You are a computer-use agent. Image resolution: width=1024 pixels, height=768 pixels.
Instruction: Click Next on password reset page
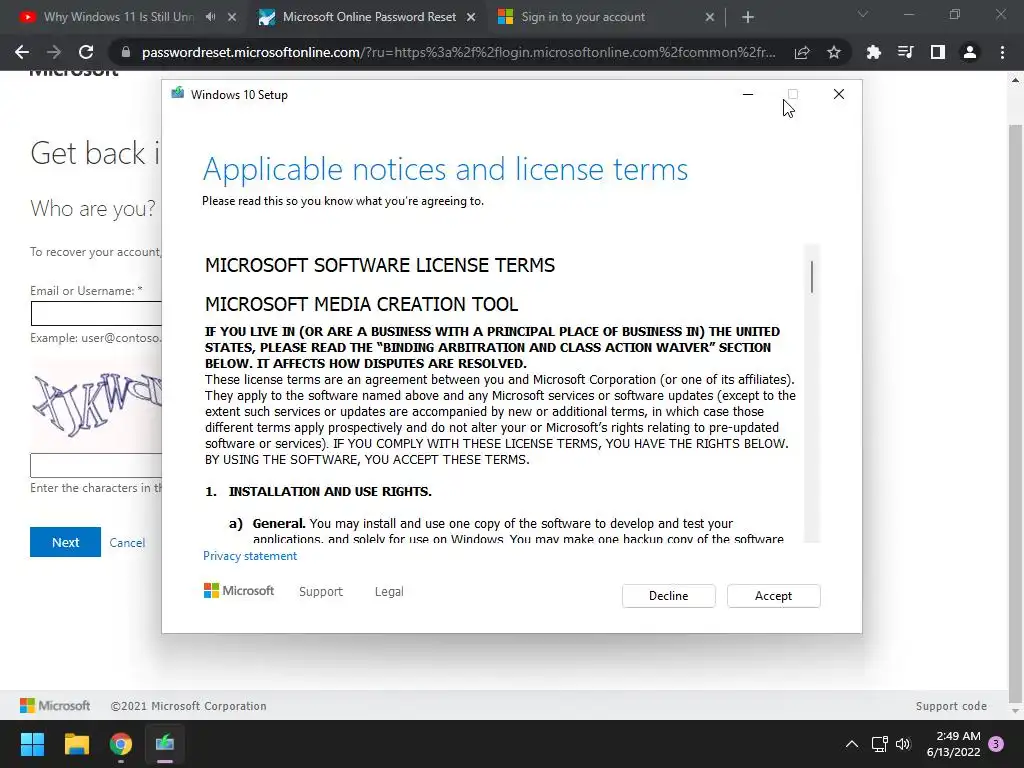coord(65,542)
